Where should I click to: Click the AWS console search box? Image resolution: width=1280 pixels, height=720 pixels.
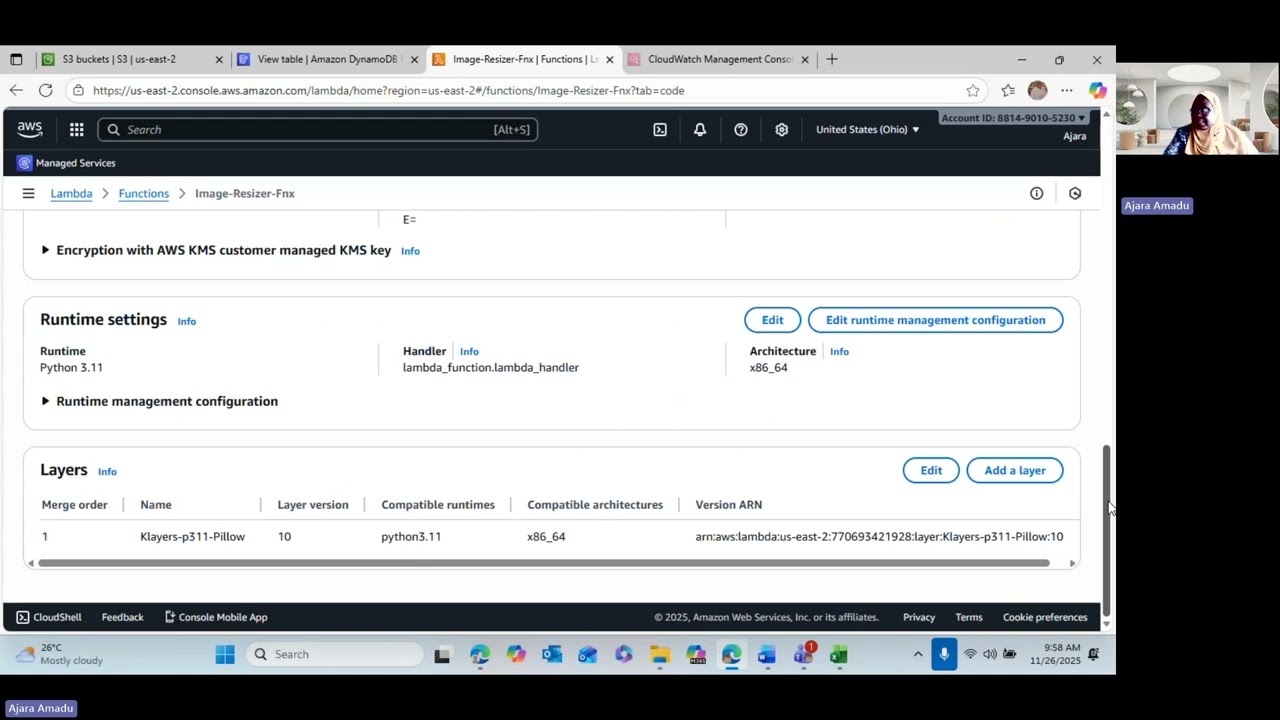coord(317,129)
